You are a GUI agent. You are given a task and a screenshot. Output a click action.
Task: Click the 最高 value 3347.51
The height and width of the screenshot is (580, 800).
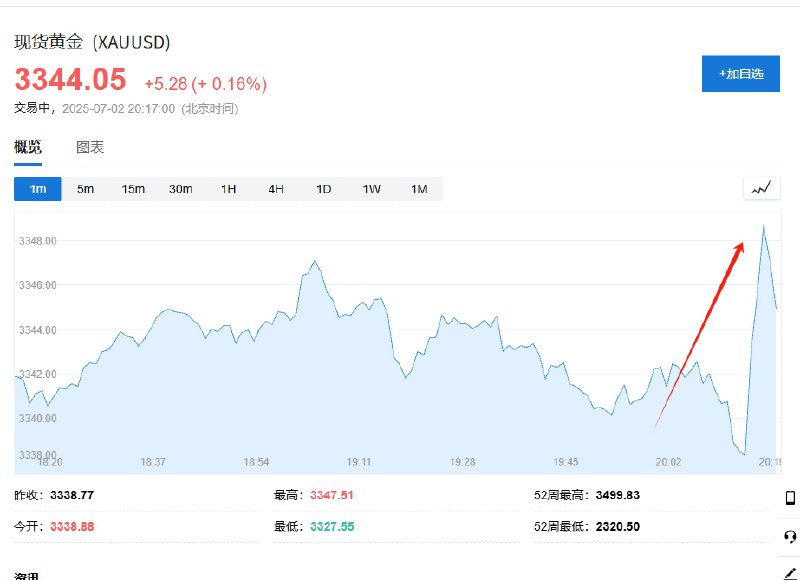point(332,495)
